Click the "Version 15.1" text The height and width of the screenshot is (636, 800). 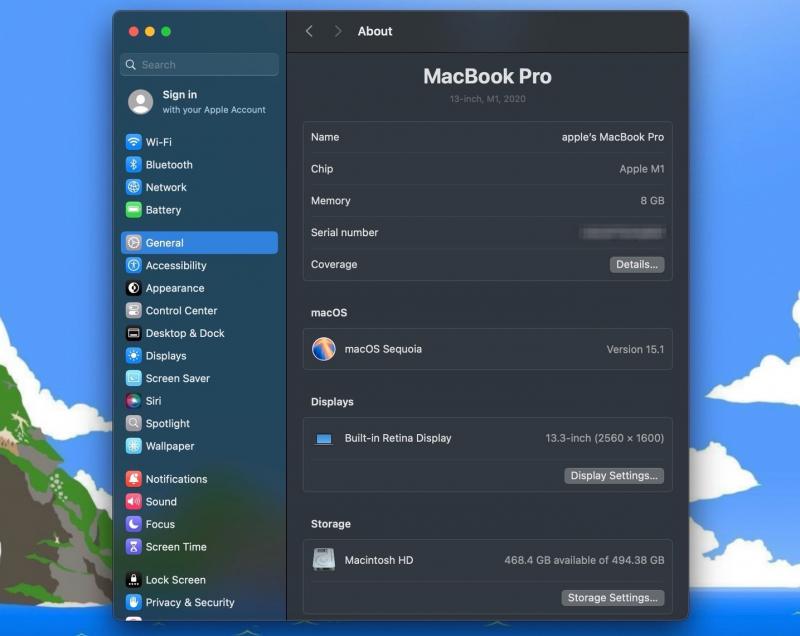pyautogui.click(x=635, y=349)
